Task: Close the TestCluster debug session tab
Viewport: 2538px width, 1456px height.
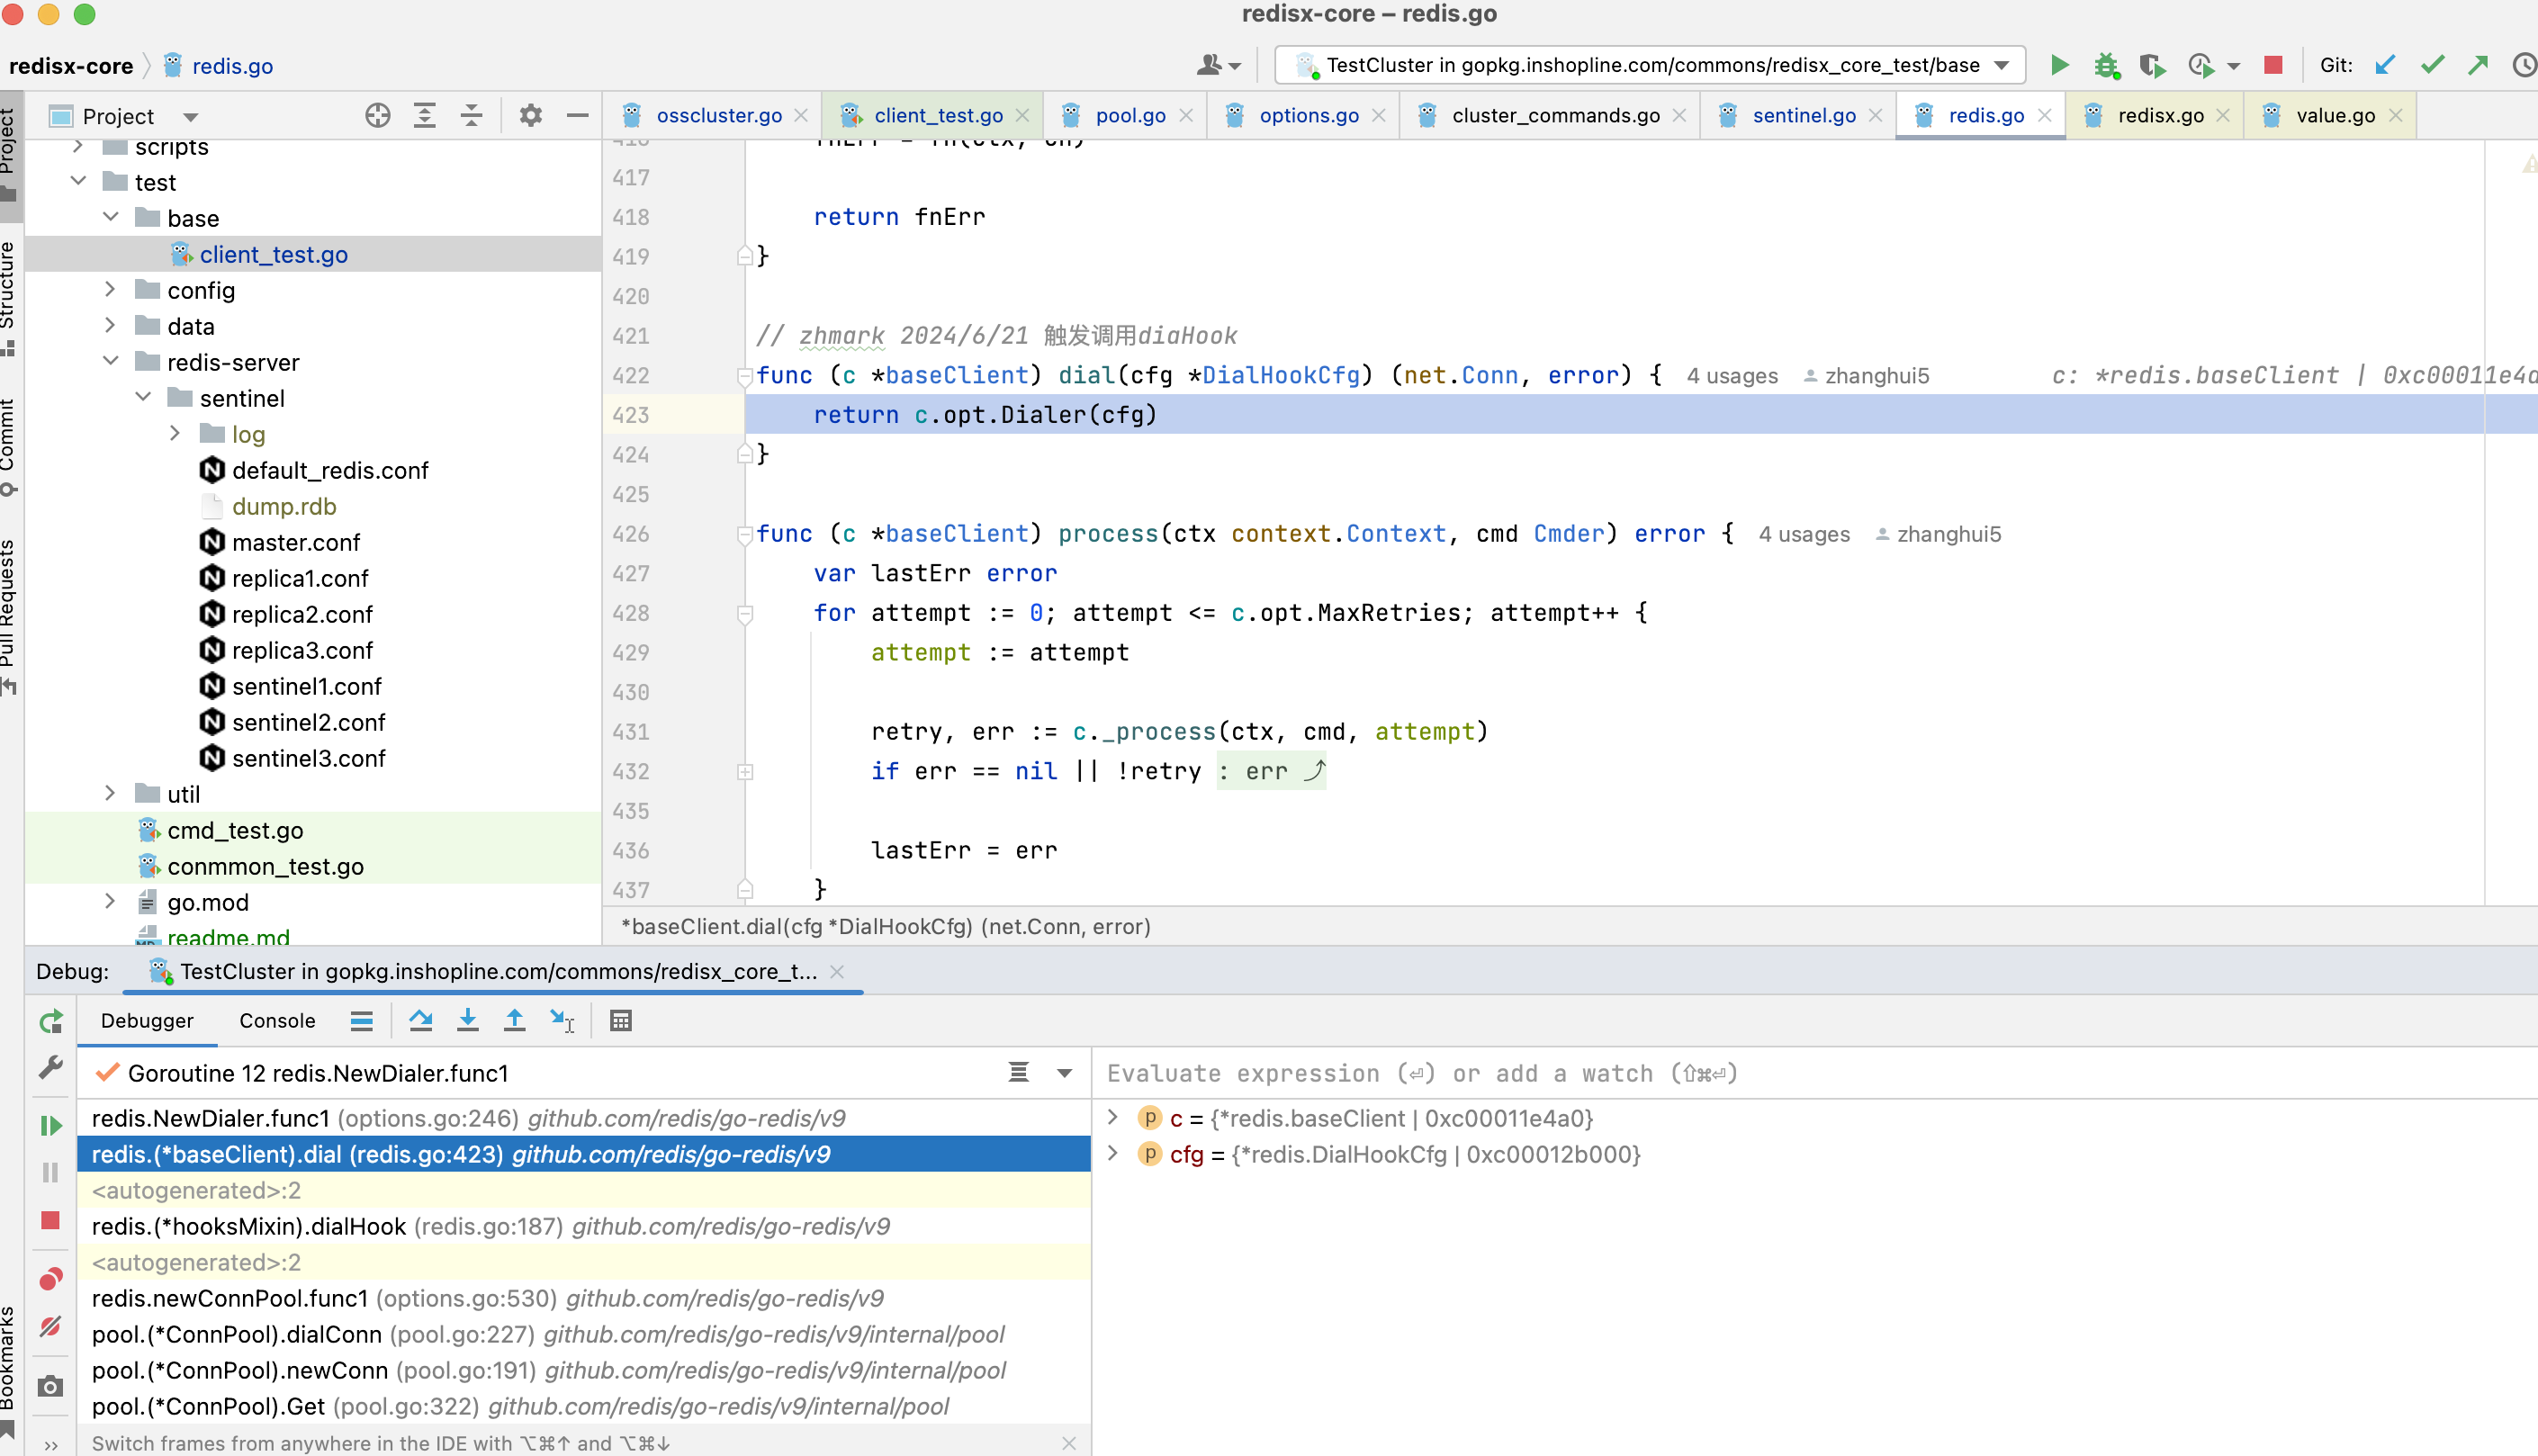Action: 837,972
